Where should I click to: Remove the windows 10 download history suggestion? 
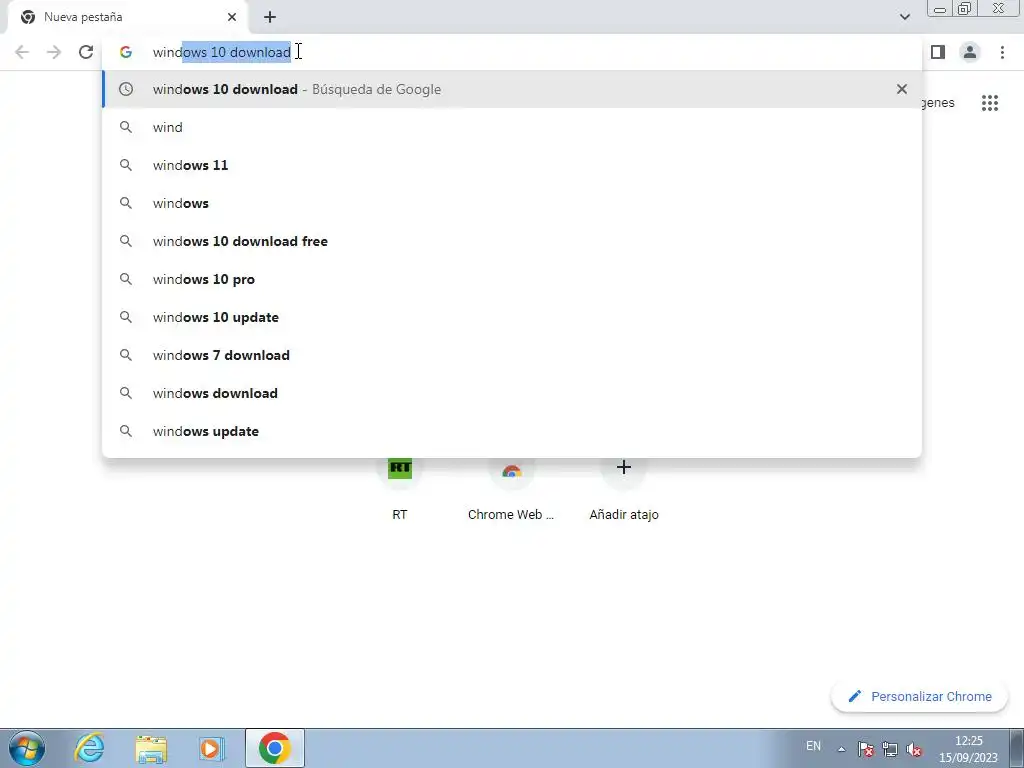click(x=902, y=89)
